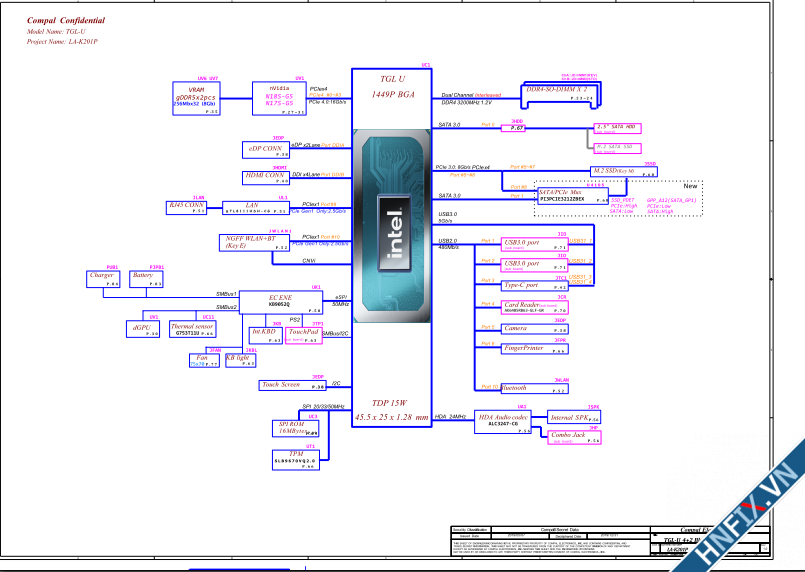Select the Thermal sensor block
This screenshot has height=572, width=805.
(x=192, y=329)
